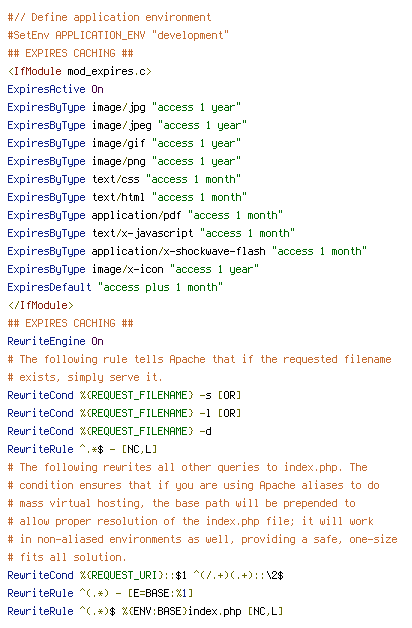Click the ExpiresActive On directive
412x628 pixels.
coord(55,89)
